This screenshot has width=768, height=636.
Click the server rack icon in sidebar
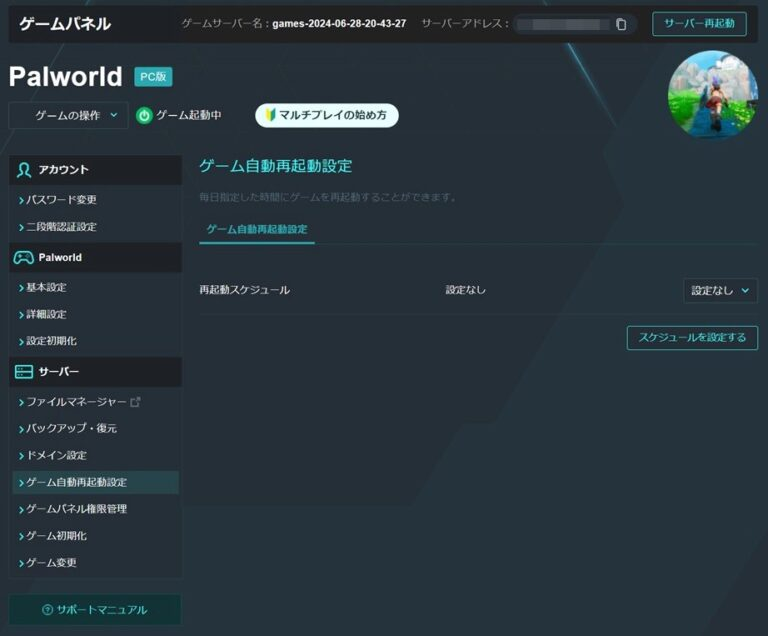[x=24, y=372]
